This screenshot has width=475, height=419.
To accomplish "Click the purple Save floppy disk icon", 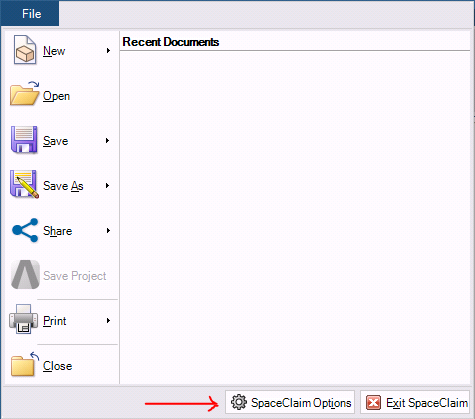I will pos(24,140).
